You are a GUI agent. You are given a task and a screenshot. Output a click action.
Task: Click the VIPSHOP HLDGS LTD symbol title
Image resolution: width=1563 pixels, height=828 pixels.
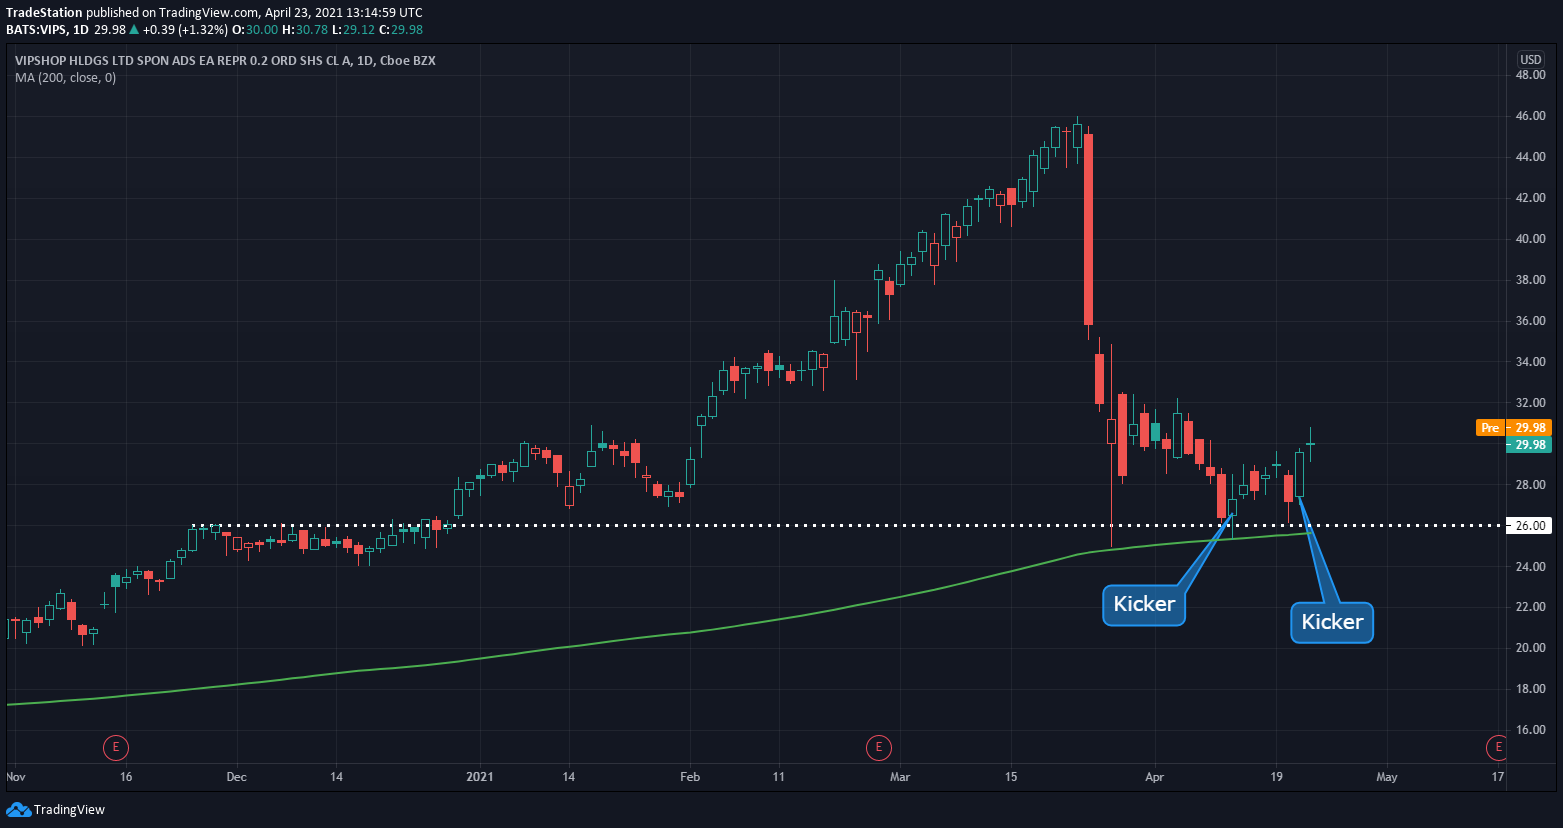point(225,61)
